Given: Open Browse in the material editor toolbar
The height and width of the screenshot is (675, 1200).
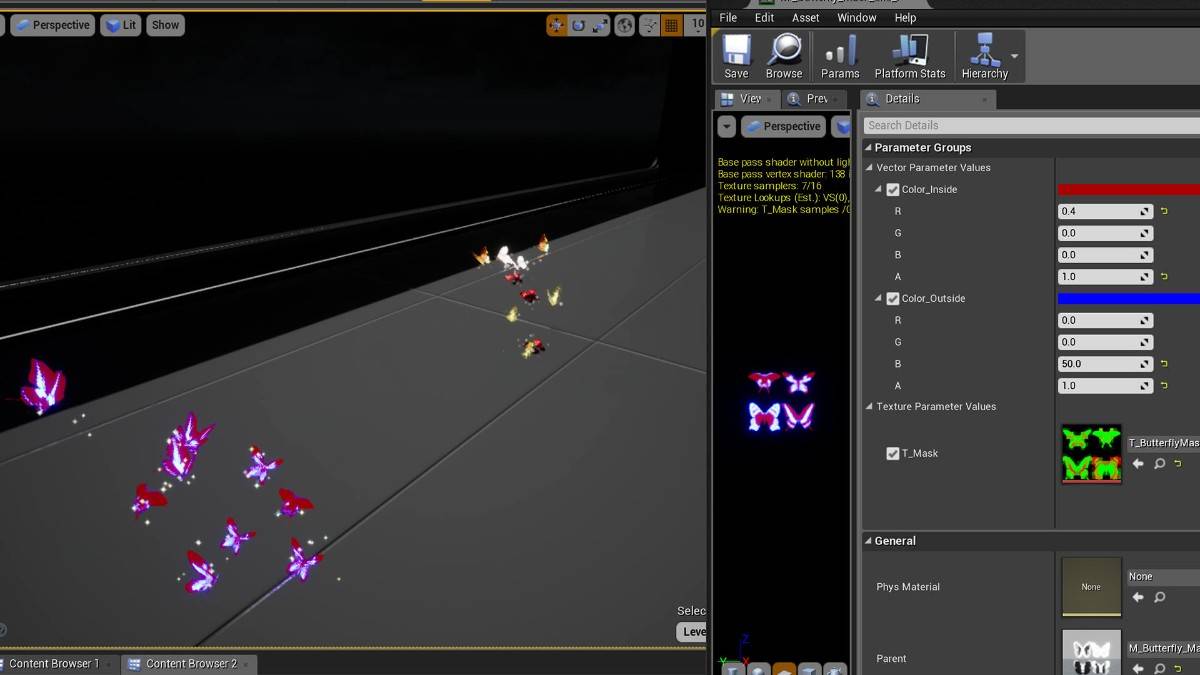Looking at the screenshot, I should click(x=784, y=56).
